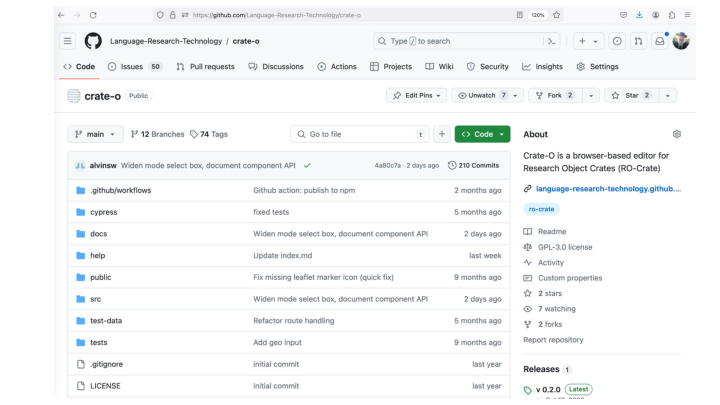Reload the page with the refresh icon

pos(93,15)
